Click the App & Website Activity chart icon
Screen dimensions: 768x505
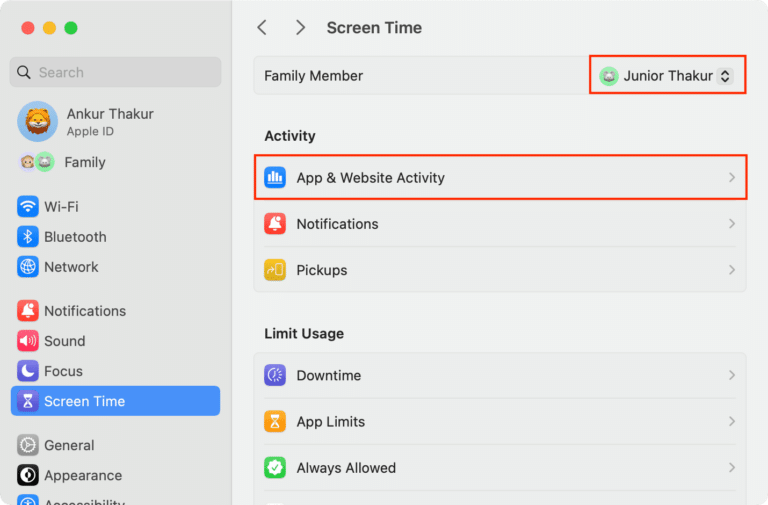point(275,177)
